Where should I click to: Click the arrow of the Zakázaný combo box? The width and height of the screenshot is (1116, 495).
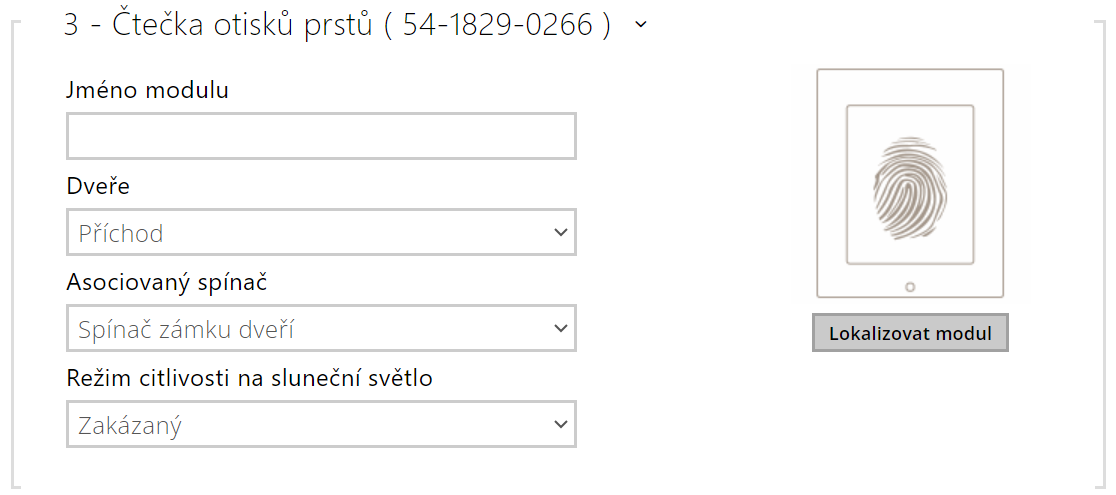click(559, 425)
